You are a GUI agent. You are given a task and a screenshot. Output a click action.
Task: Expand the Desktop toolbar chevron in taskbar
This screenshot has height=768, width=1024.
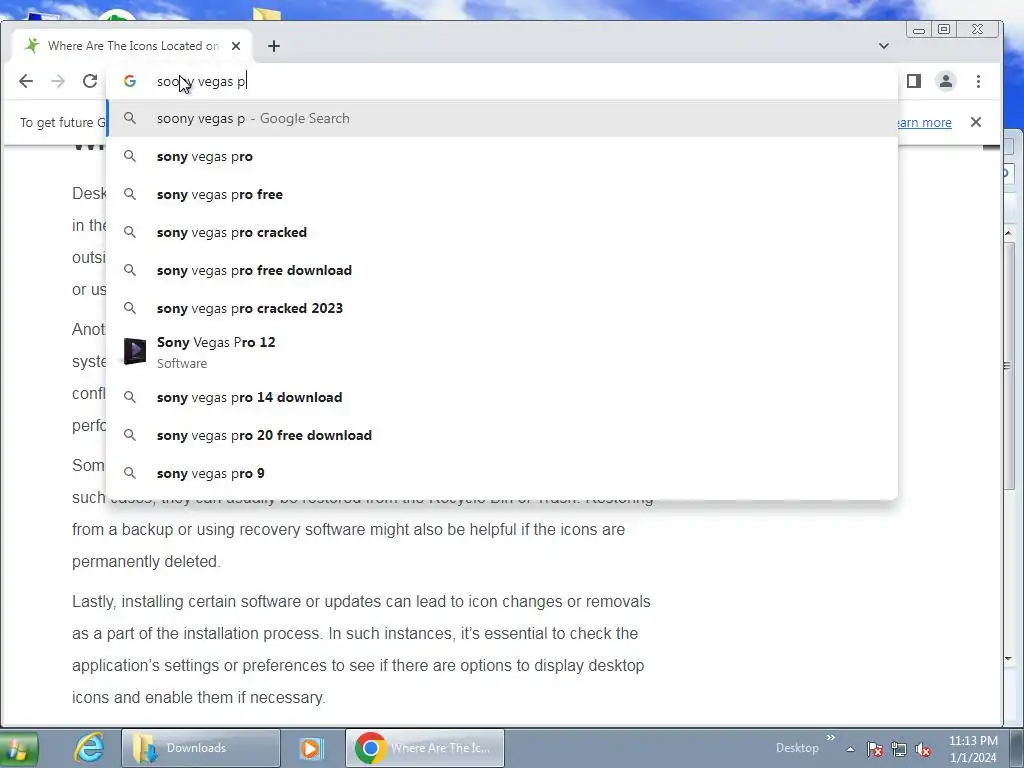[831, 738]
